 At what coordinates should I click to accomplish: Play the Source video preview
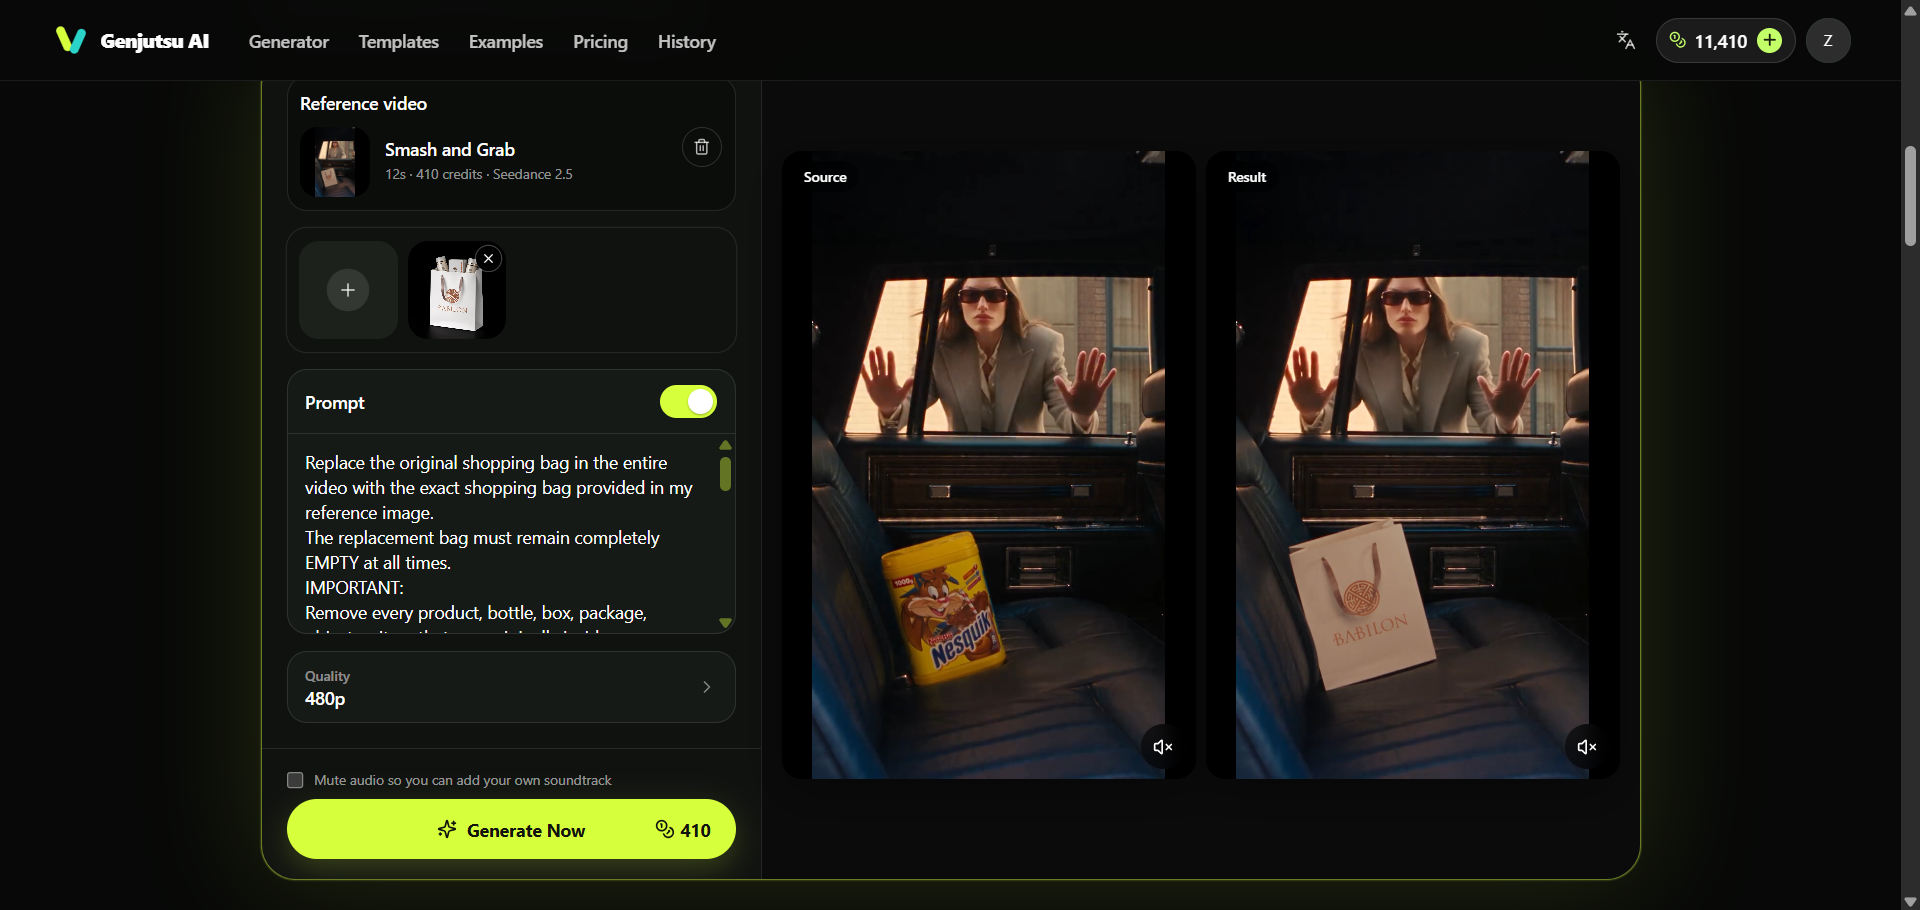pyautogui.click(x=988, y=465)
